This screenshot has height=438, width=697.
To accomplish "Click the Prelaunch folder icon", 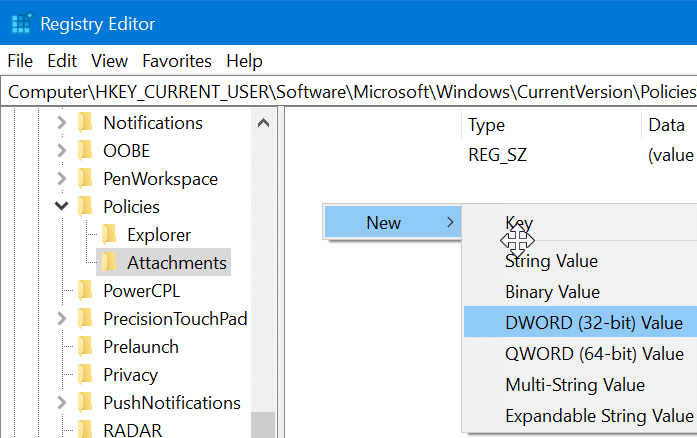I will coord(85,346).
